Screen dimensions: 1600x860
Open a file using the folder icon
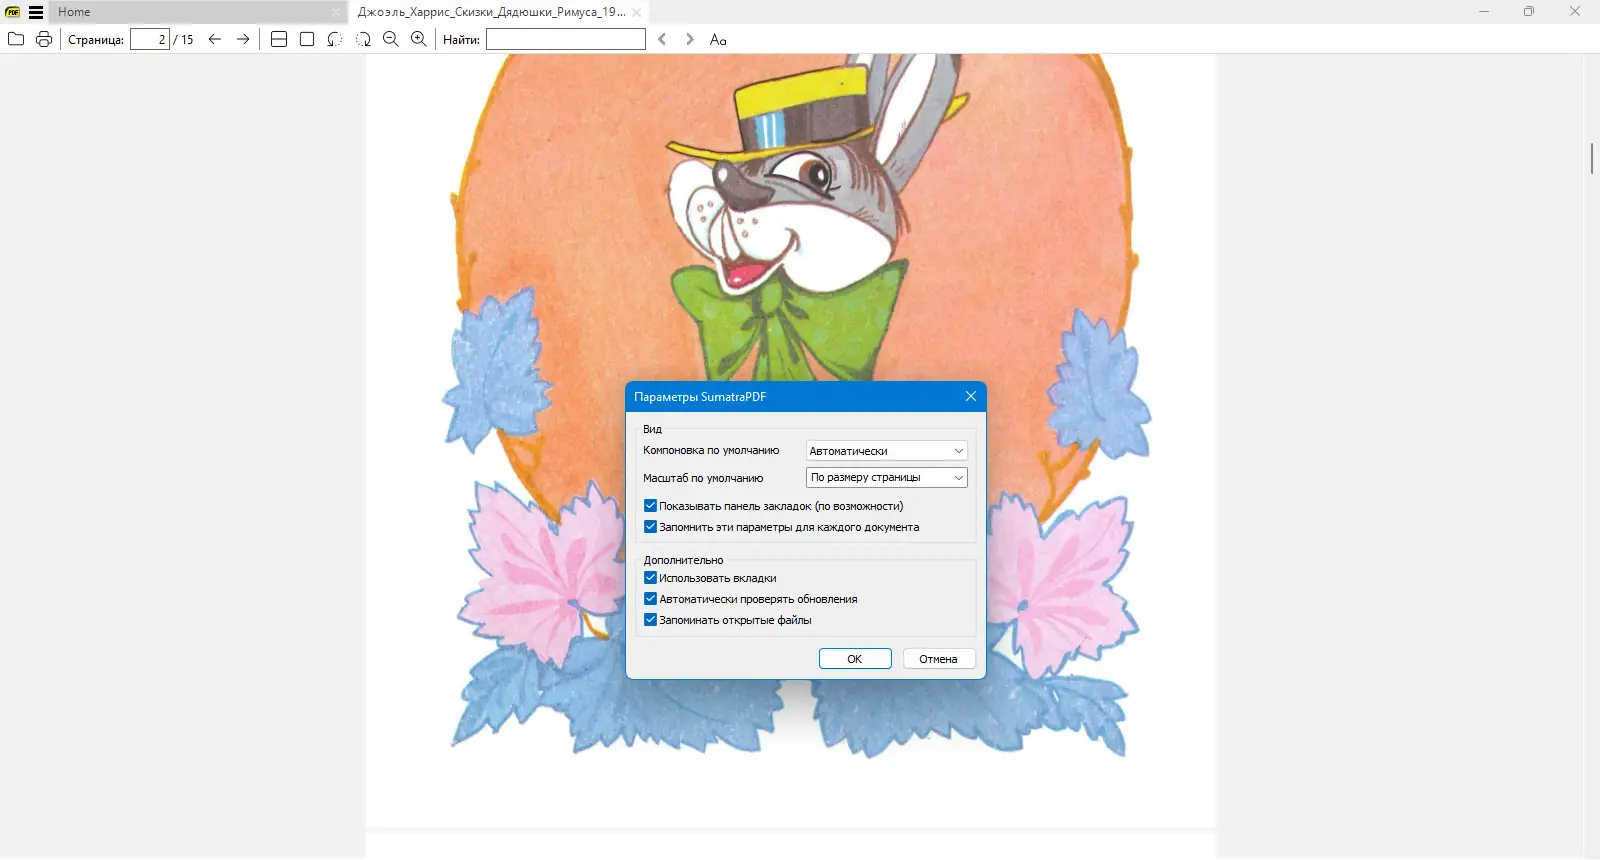coord(16,39)
